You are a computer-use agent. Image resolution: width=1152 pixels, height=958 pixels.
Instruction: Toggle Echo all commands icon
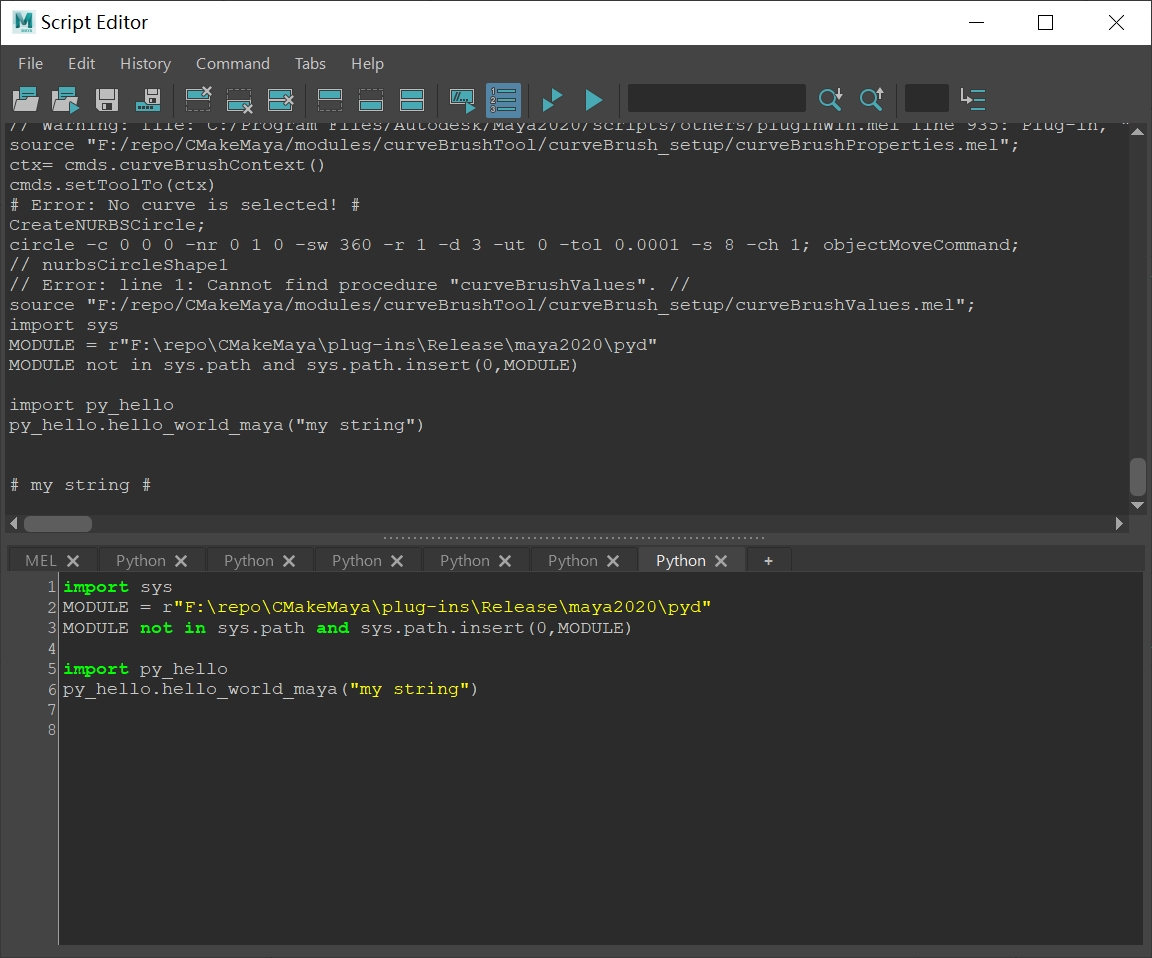[x=462, y=99]
